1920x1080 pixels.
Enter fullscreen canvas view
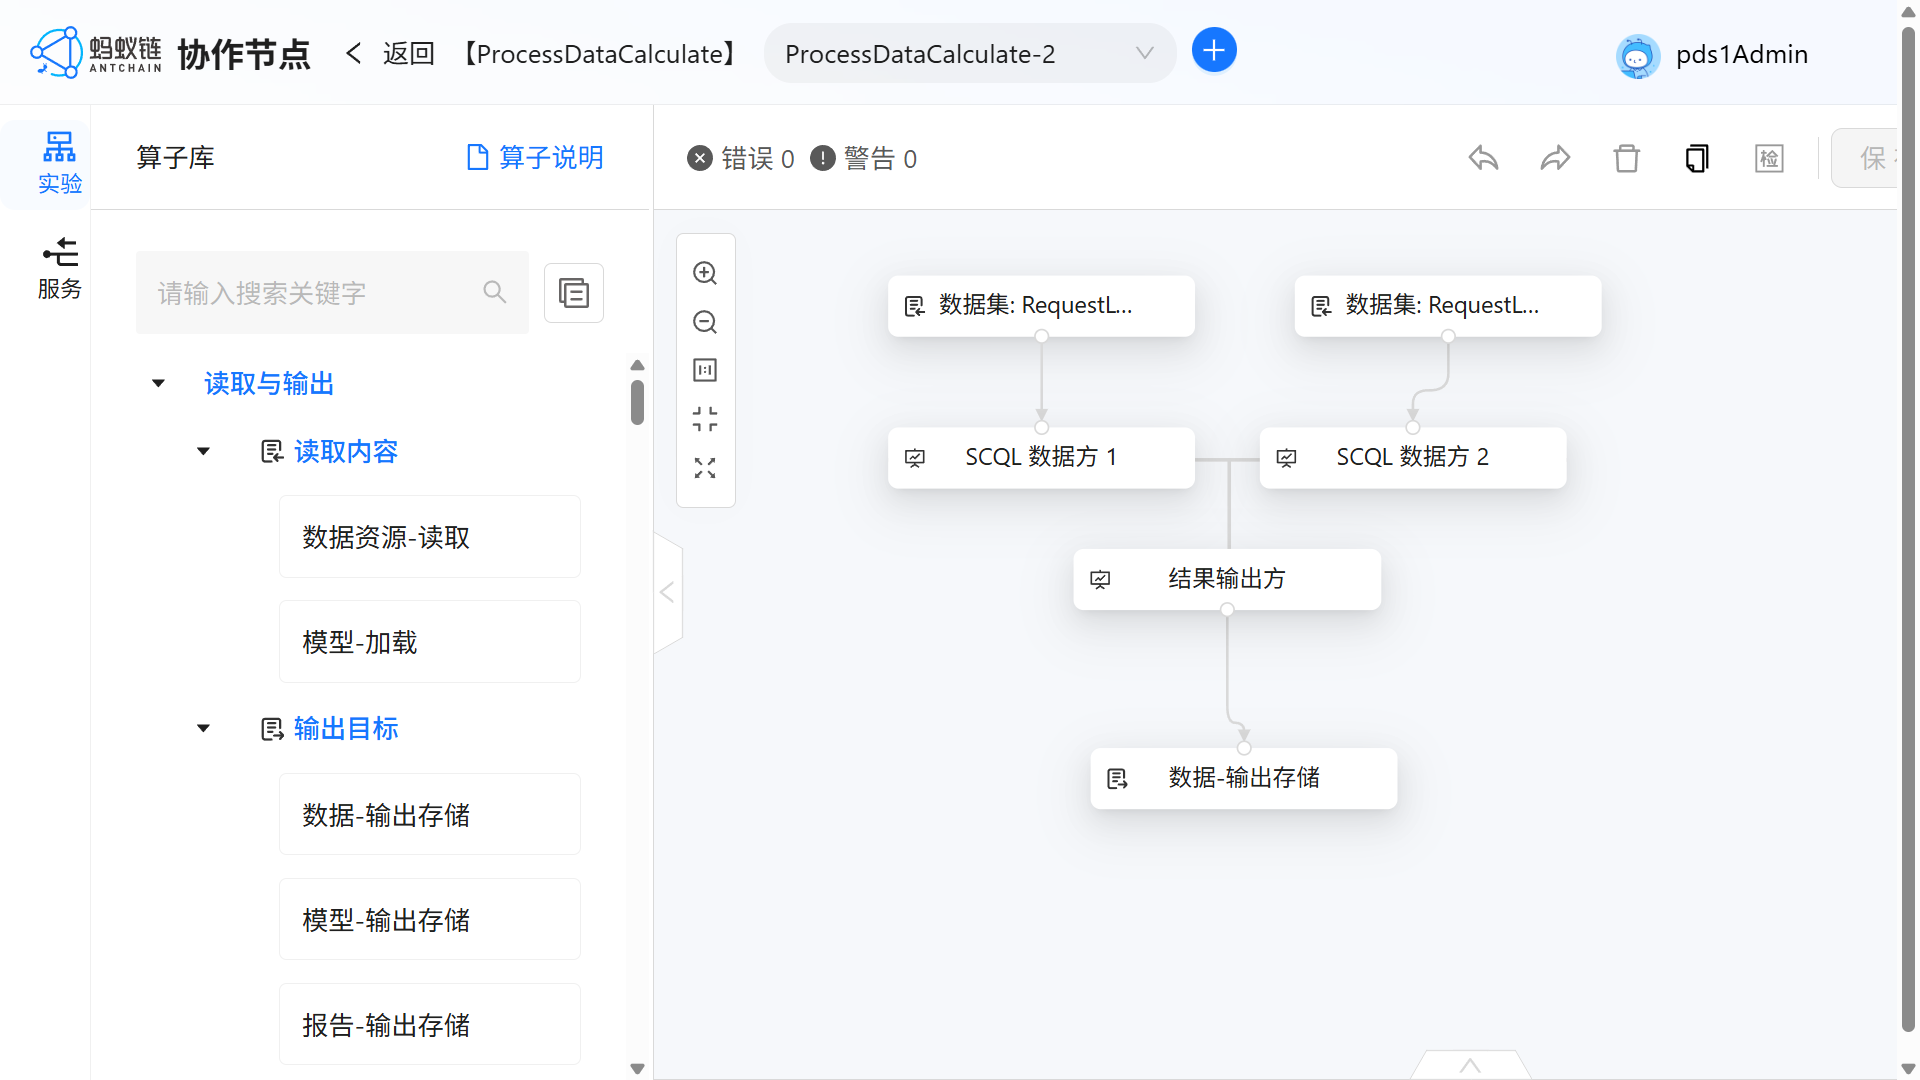(x=705, y=467)
